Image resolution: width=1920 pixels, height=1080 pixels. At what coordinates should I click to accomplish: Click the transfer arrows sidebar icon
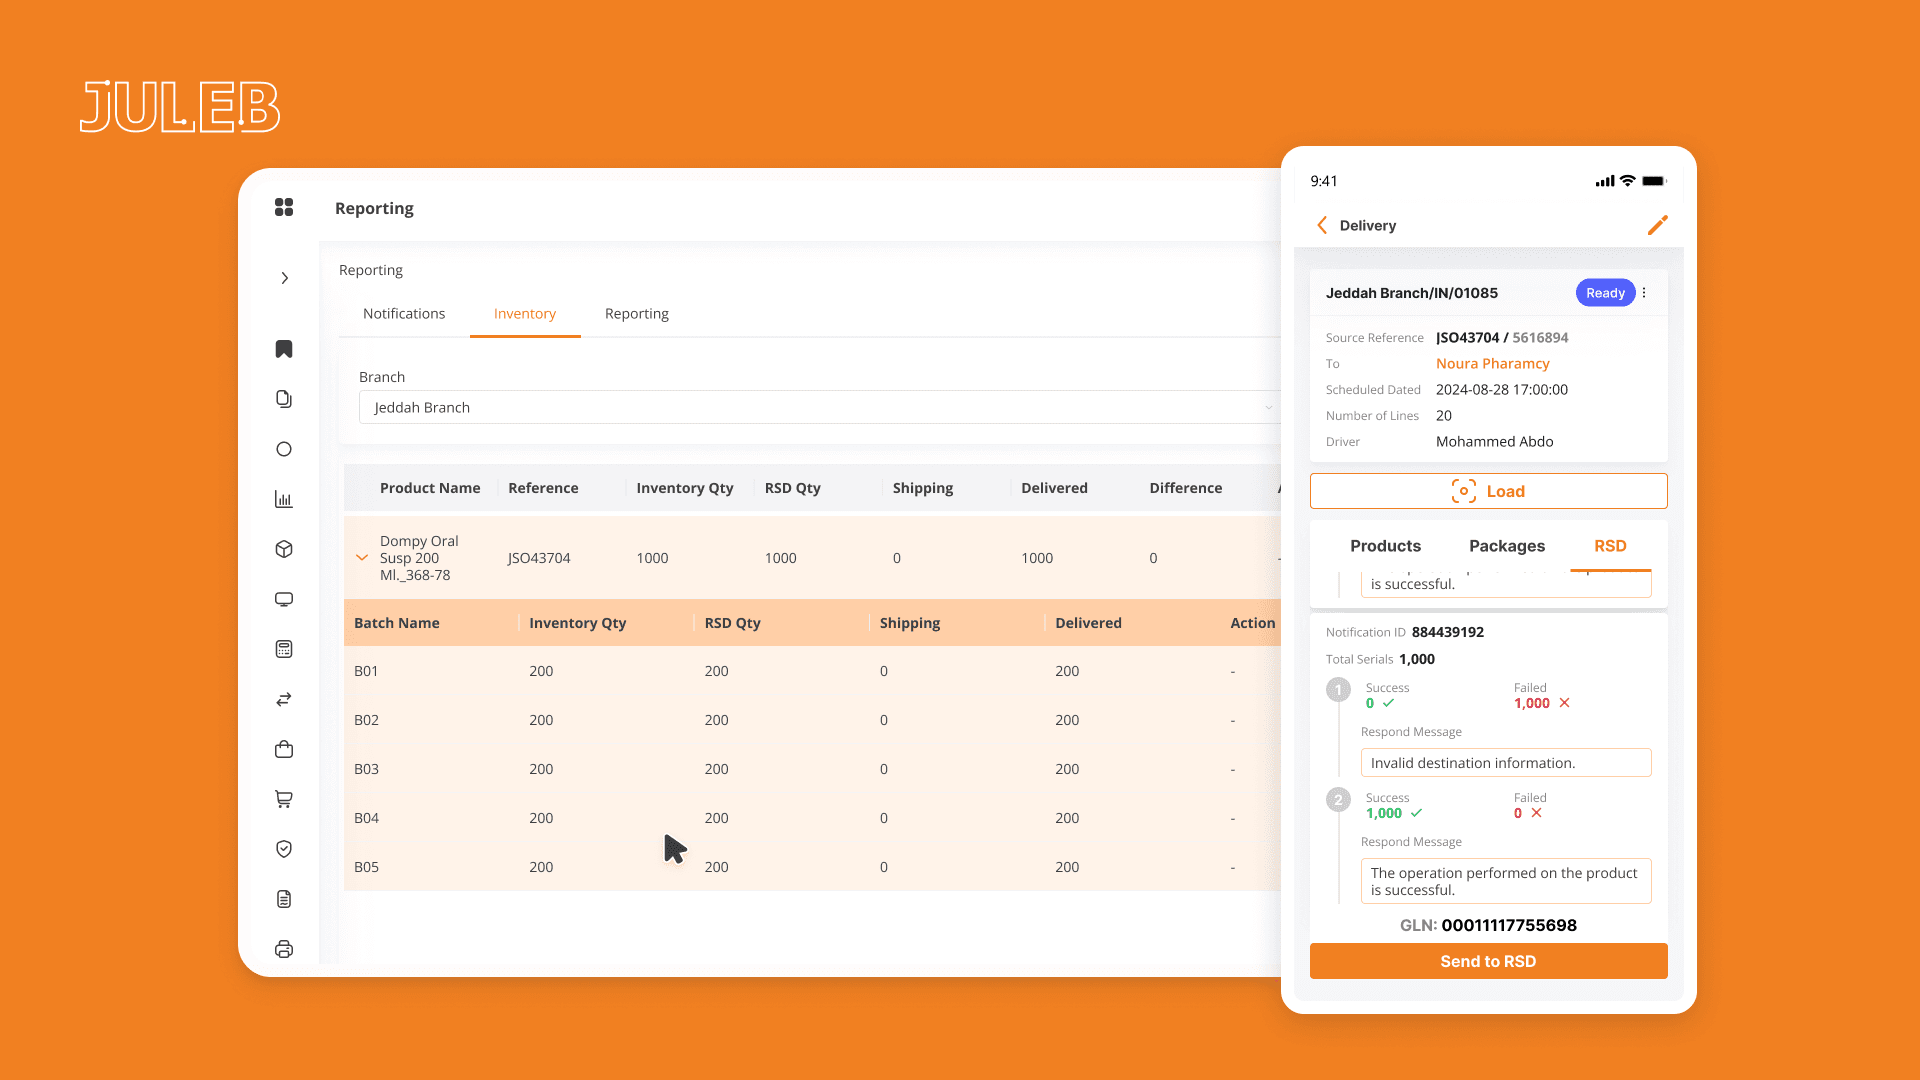[x=284, y=699]
